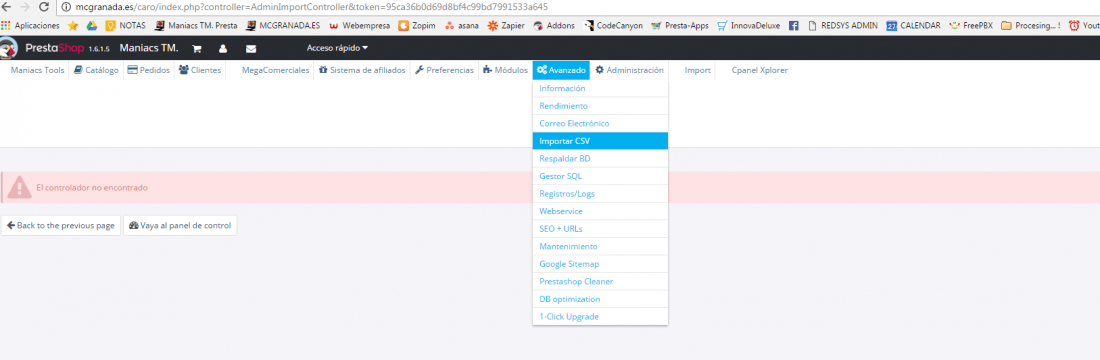Select Respaldar BD submenu entry
Viewport: 1100px width, 360px height.
tap(601, 159)
